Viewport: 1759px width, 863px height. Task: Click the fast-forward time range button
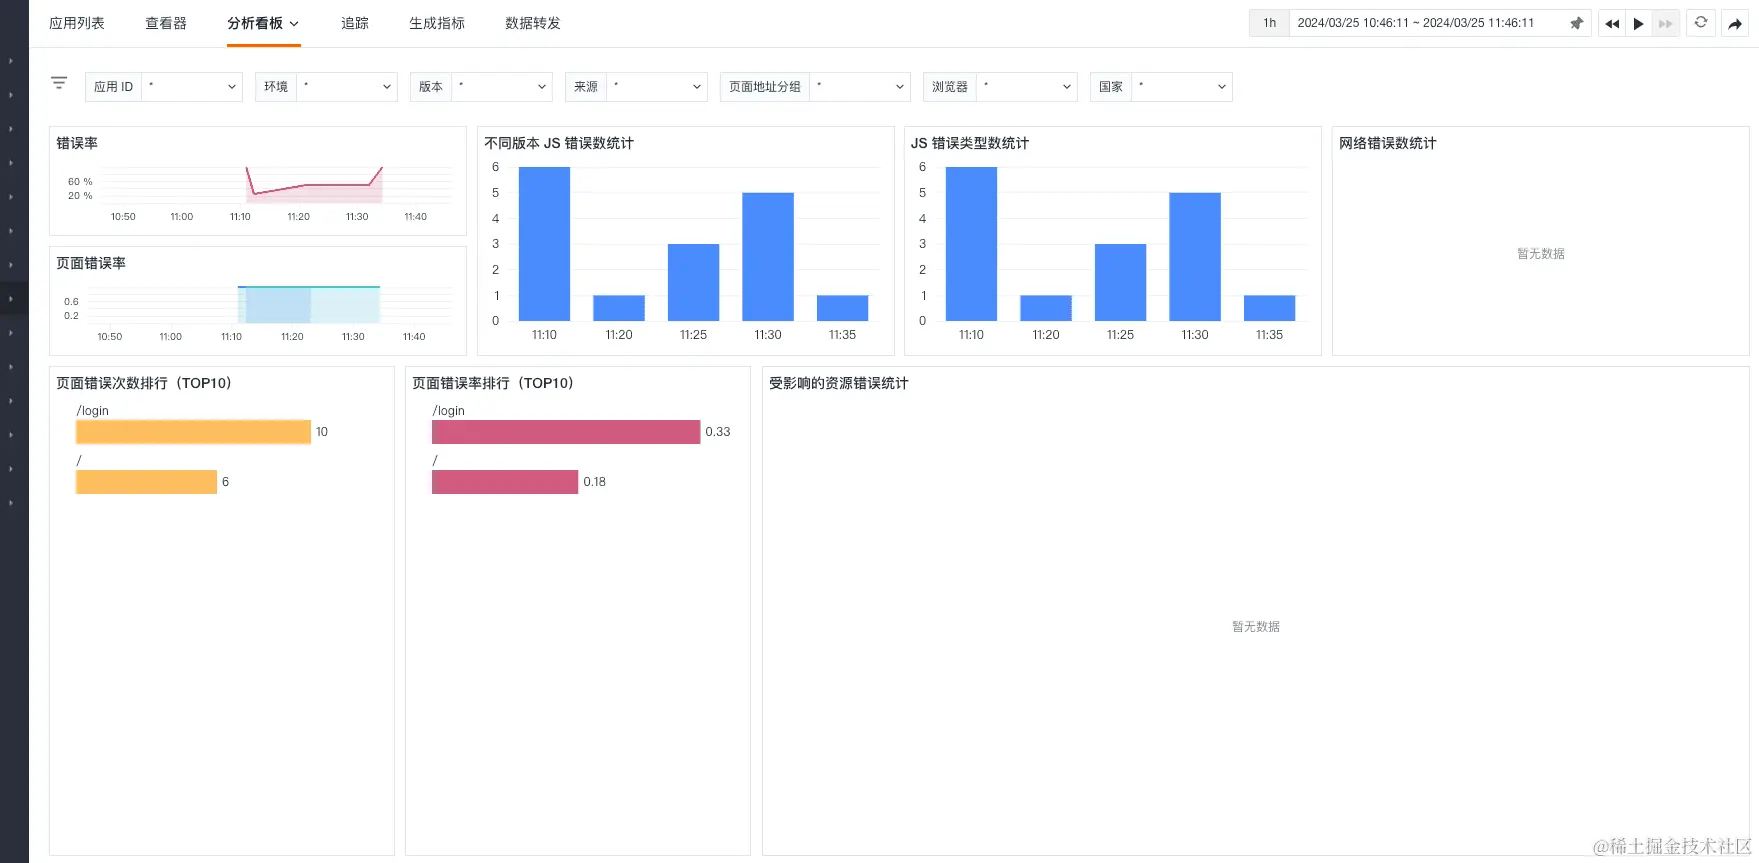[x=1665, y=23]
